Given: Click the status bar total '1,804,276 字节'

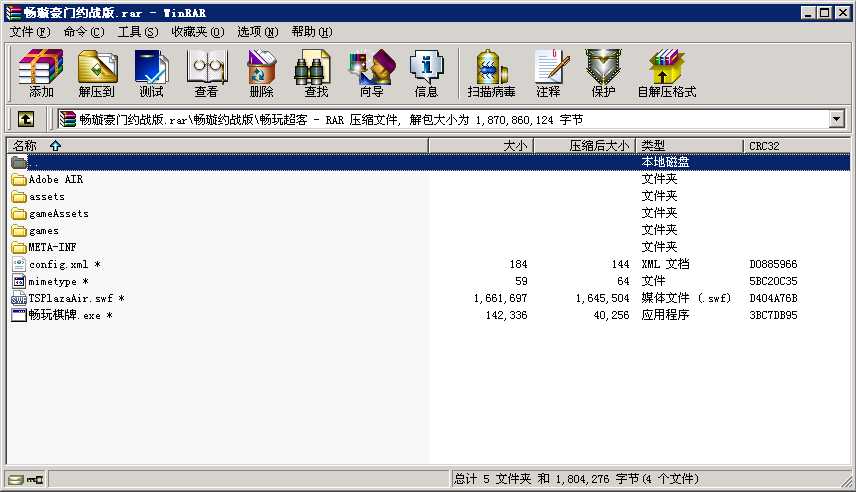Looking at the screenshot, I should coord(597,479).
